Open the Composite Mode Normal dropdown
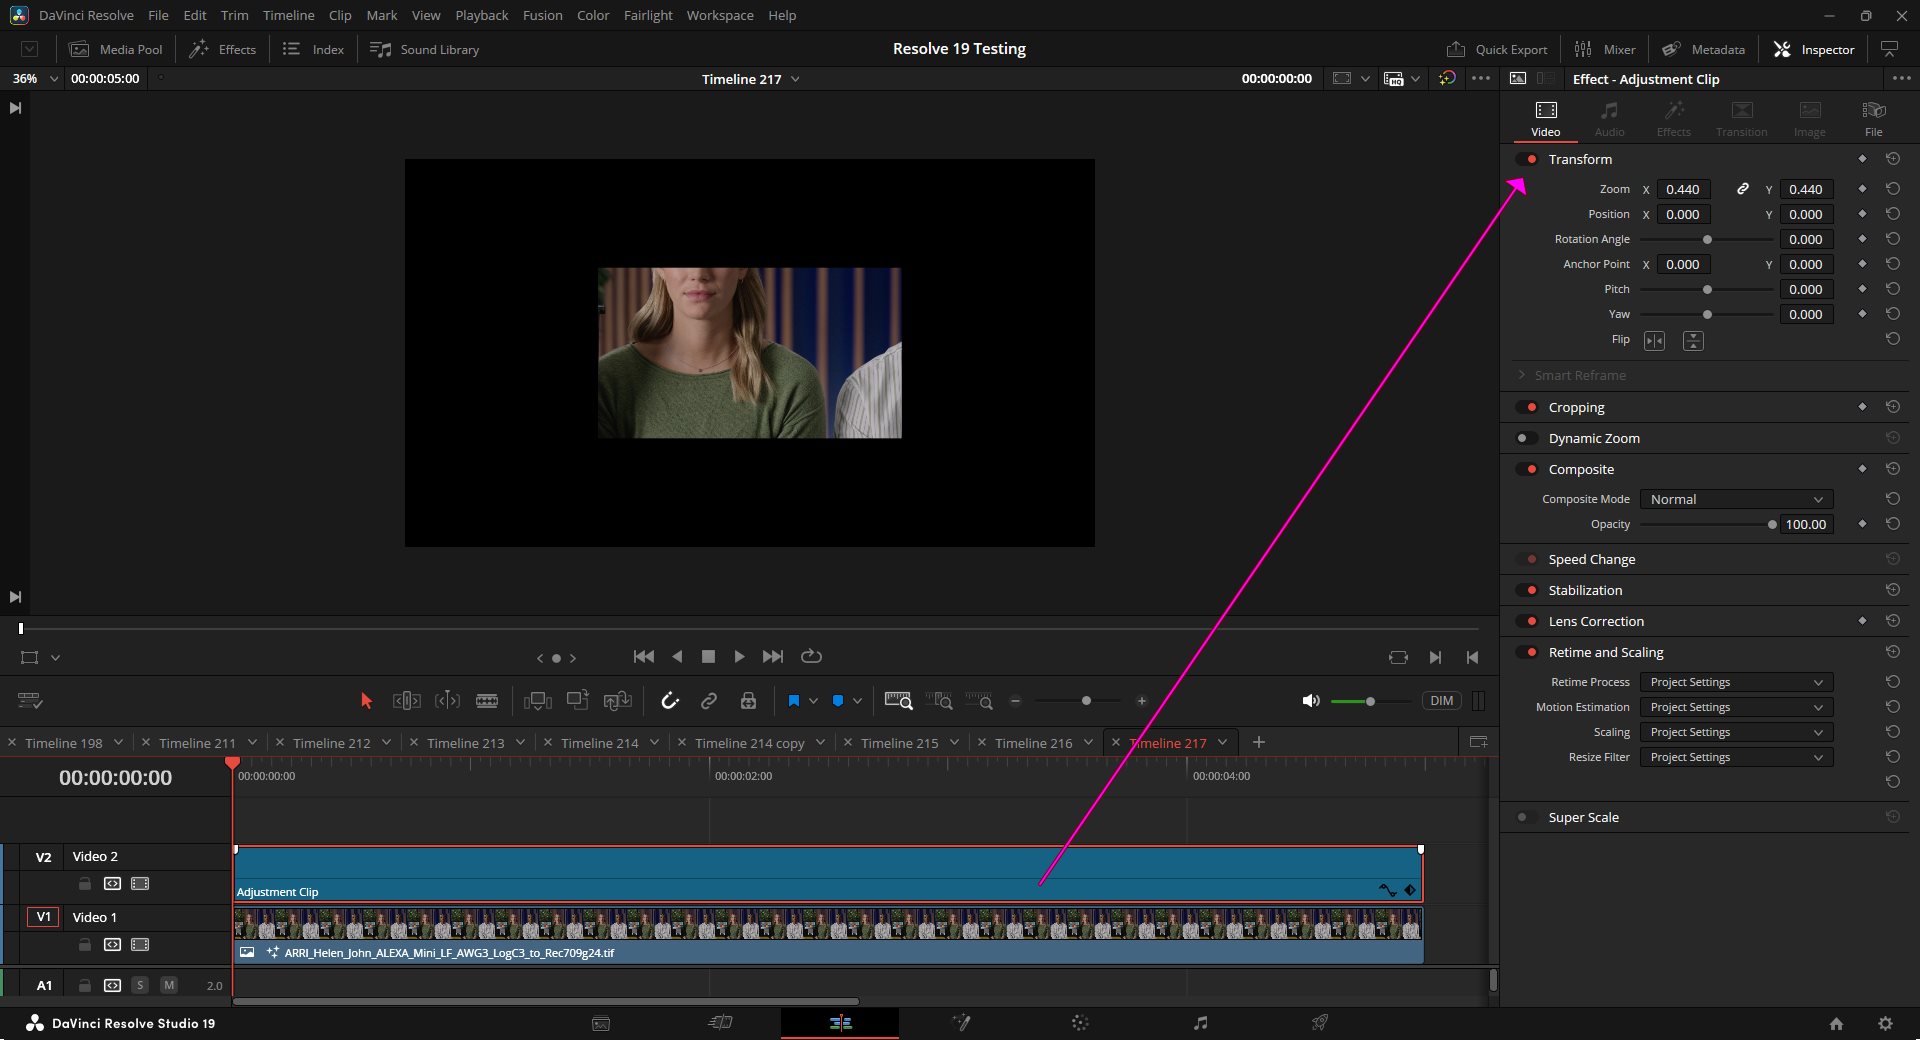 1736,499
